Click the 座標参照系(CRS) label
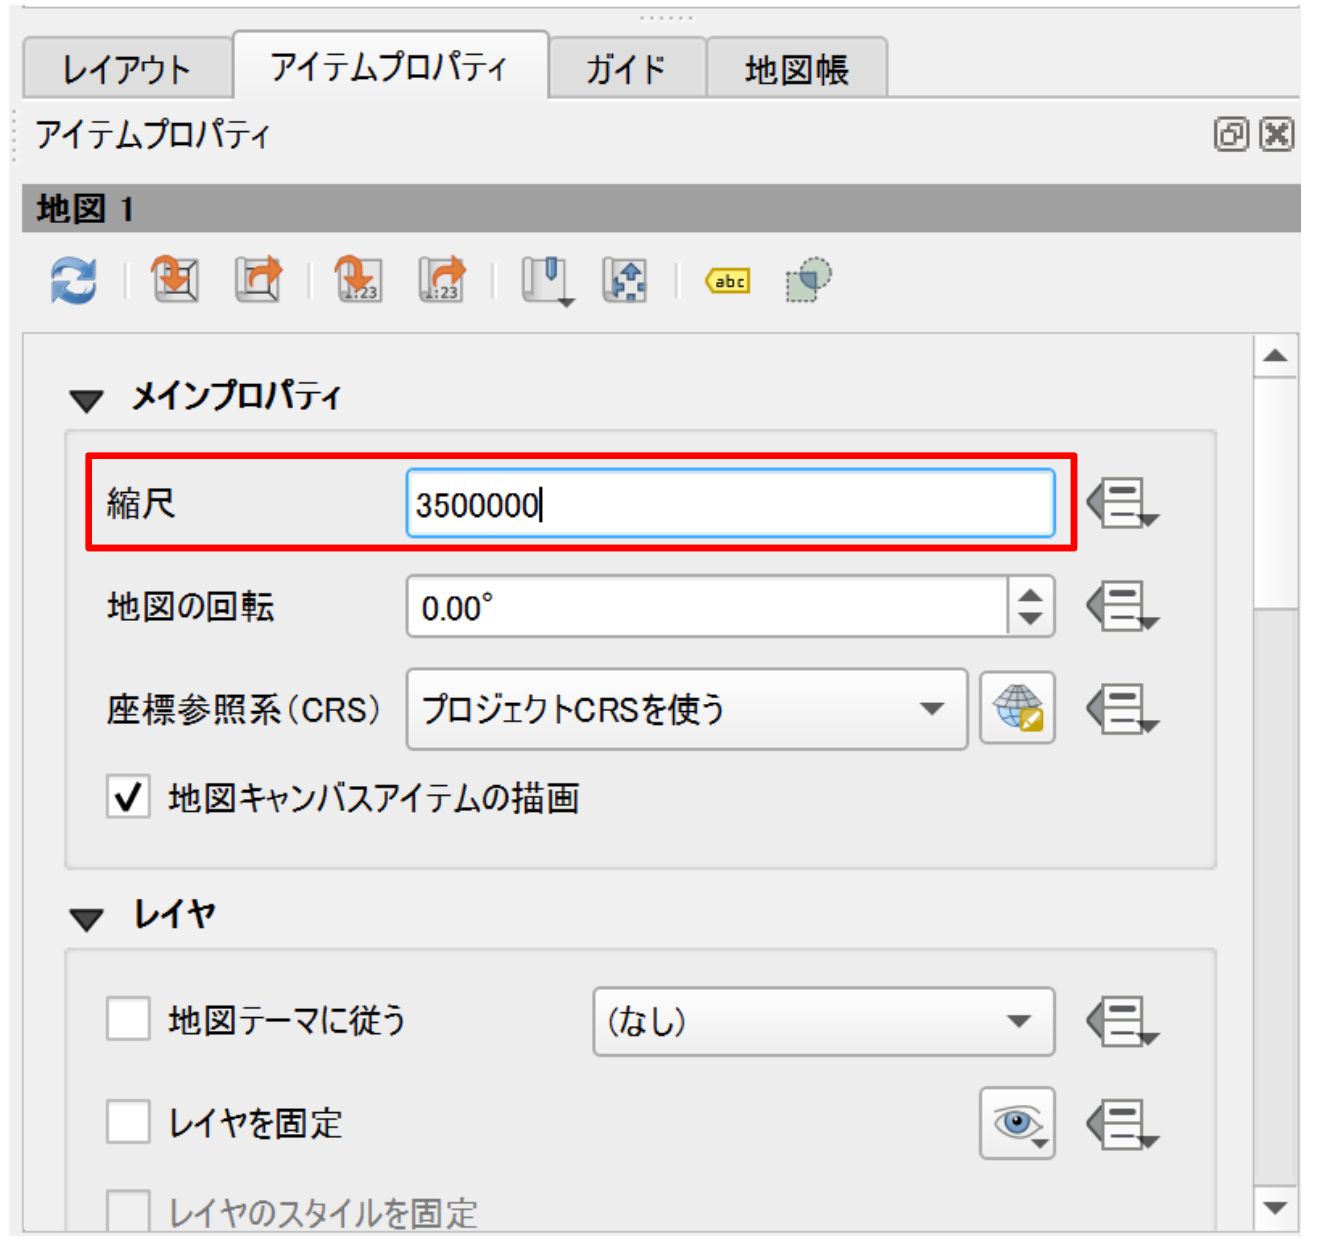The height and width of the screenshot is (1246, 1318). (244, 710)
